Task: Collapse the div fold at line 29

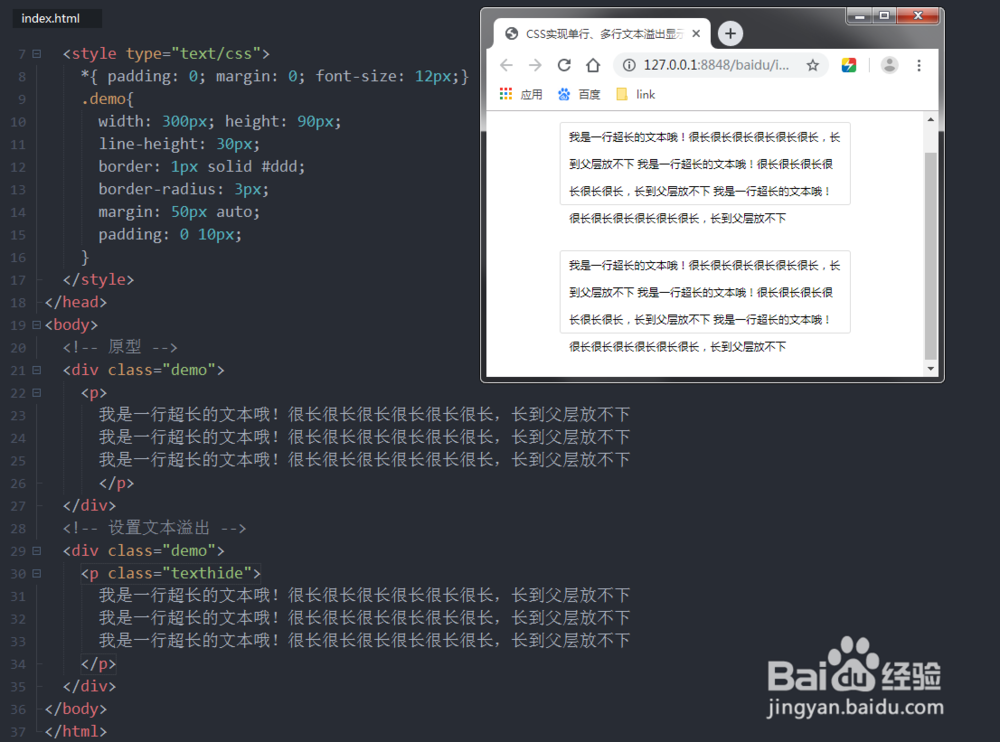Action: coord(36,551)
